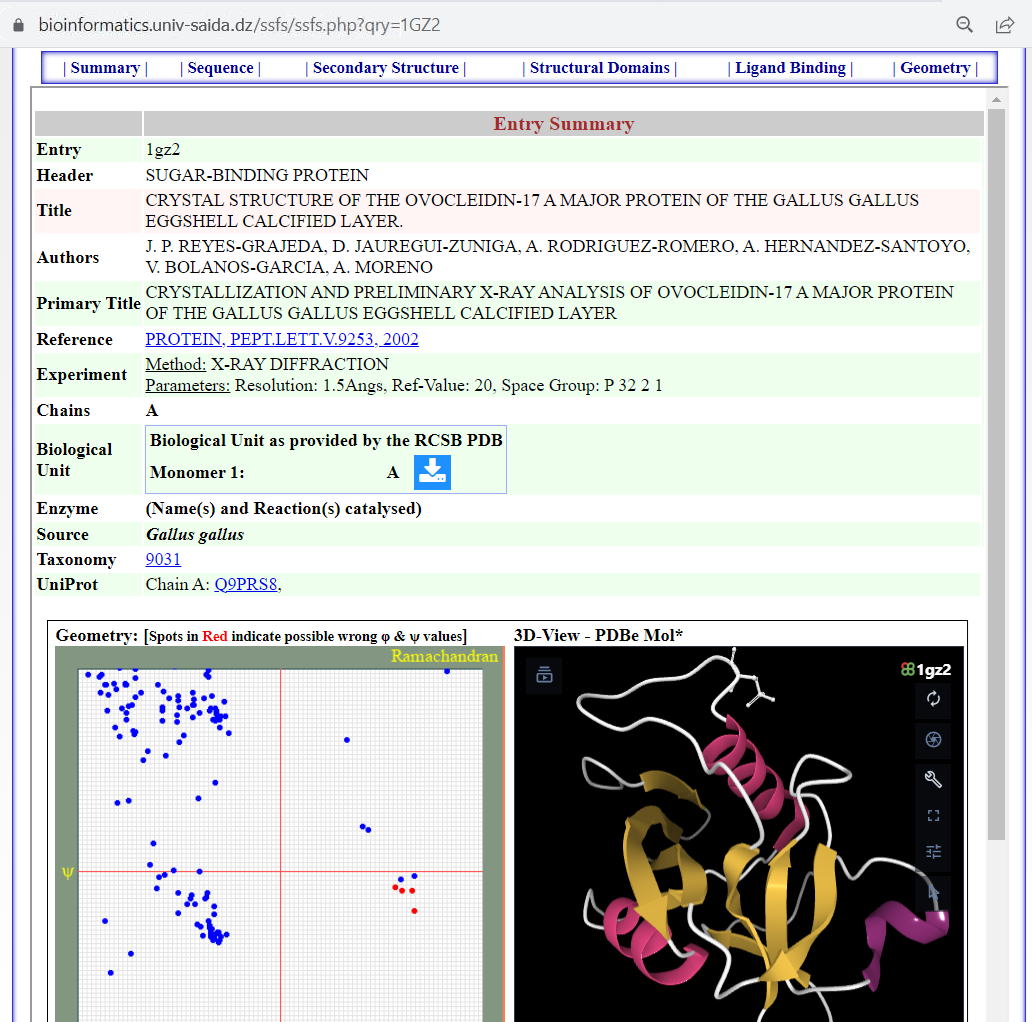Image resolution: width=1032 pixels, height=1022 pixels.
Task: Expand the 3D viewer to fullscreen
Action: click(x=933, y=816)
